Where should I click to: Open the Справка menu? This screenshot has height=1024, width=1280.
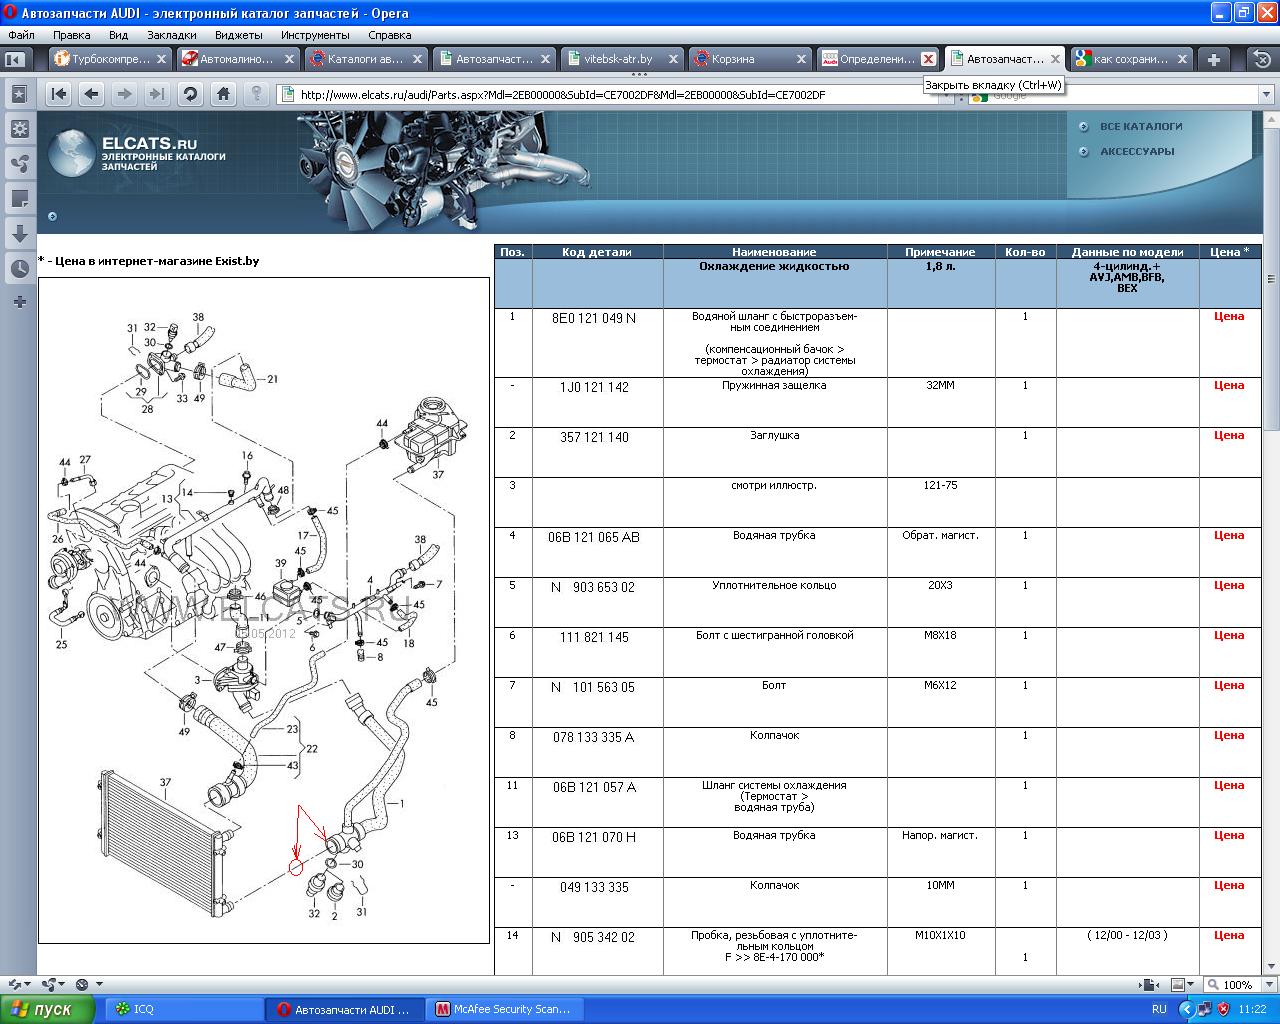point(389,35)
